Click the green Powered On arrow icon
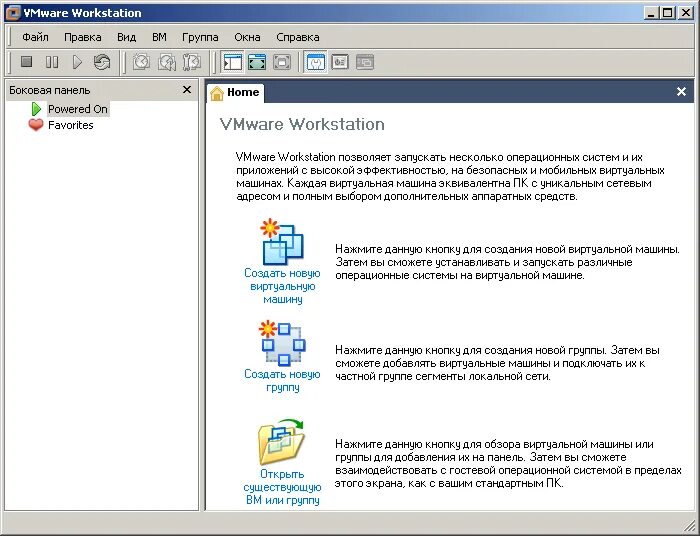Screen dimensions: 700x536 pyautogui.click(x=36, y=109)
